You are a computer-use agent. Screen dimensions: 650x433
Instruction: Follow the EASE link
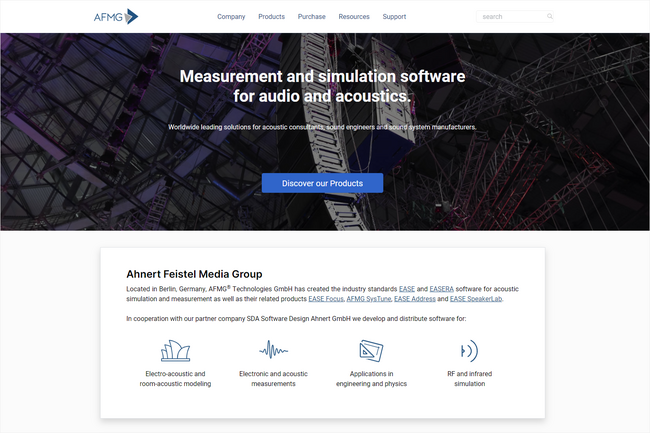click(407, 289)
